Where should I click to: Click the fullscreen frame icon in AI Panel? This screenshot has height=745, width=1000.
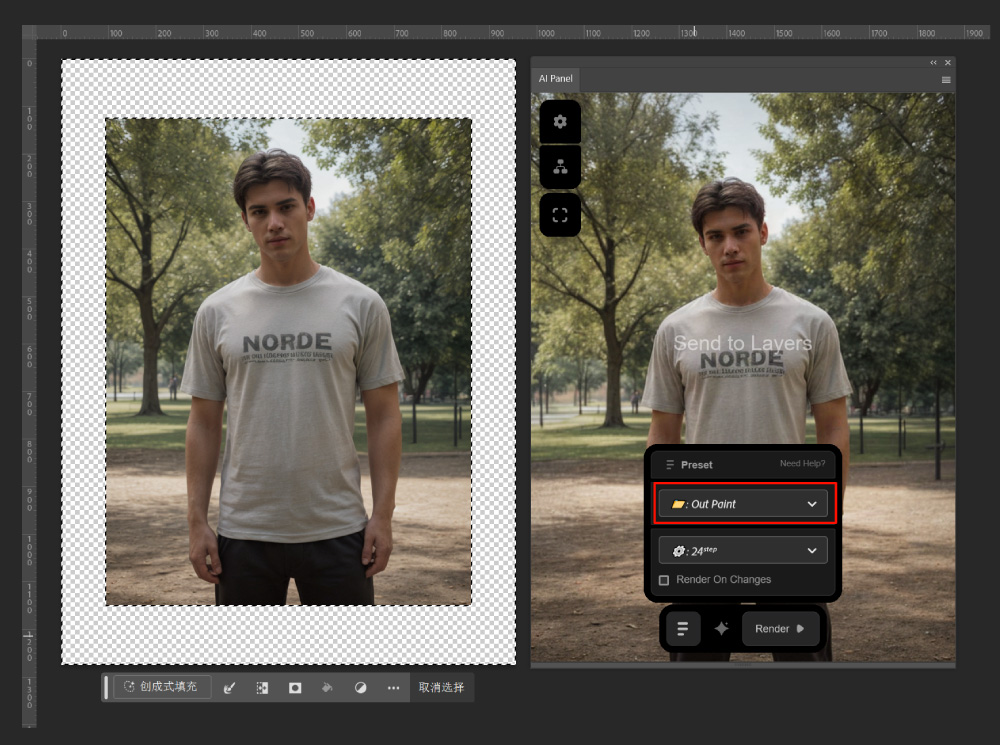click(x=560, y=215)
